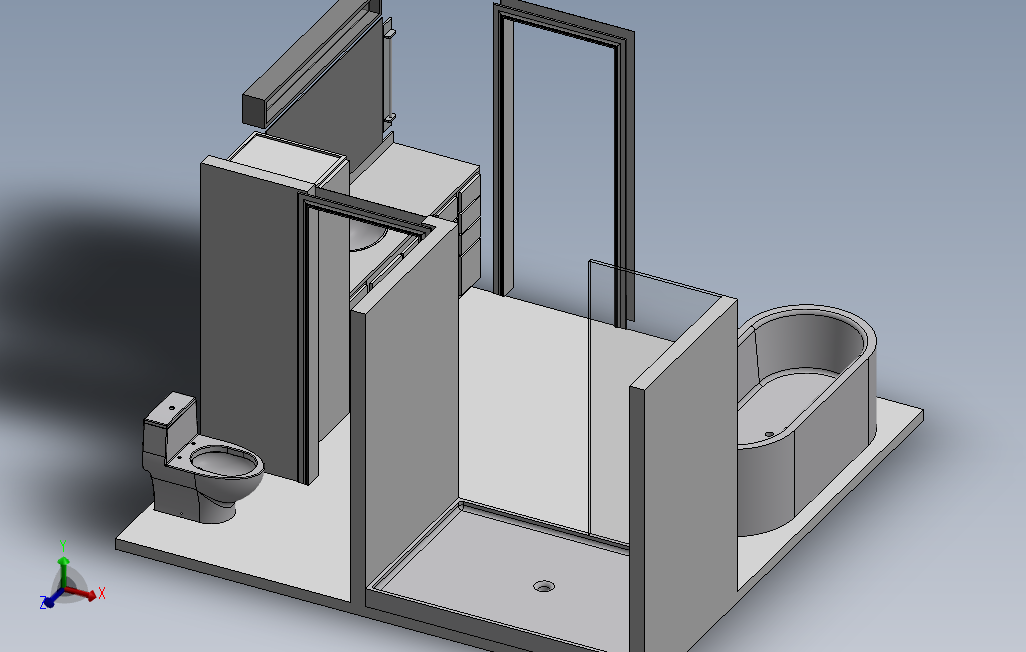Click the shower tray drain hole
This screenshot has width=1026, height=652.
(544, 587)
